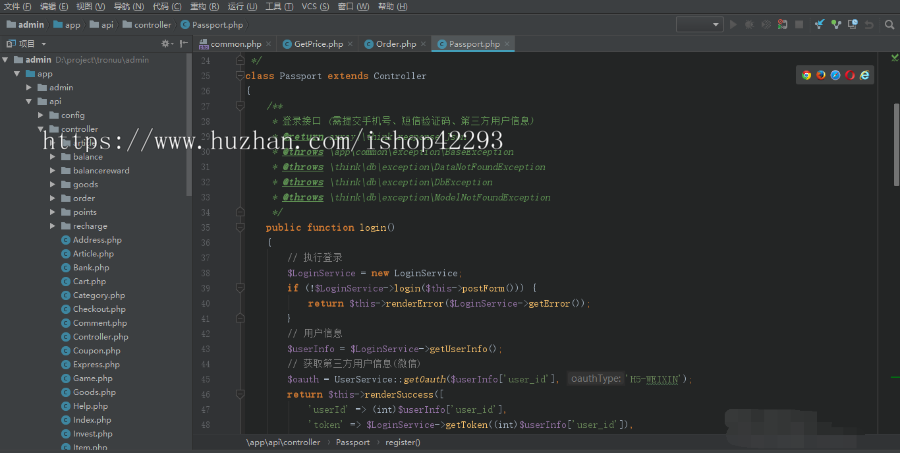Open the 帮助 (H) menu
Image resolution: width=900 pixels, height=453 pixels.
coord(393,6)
